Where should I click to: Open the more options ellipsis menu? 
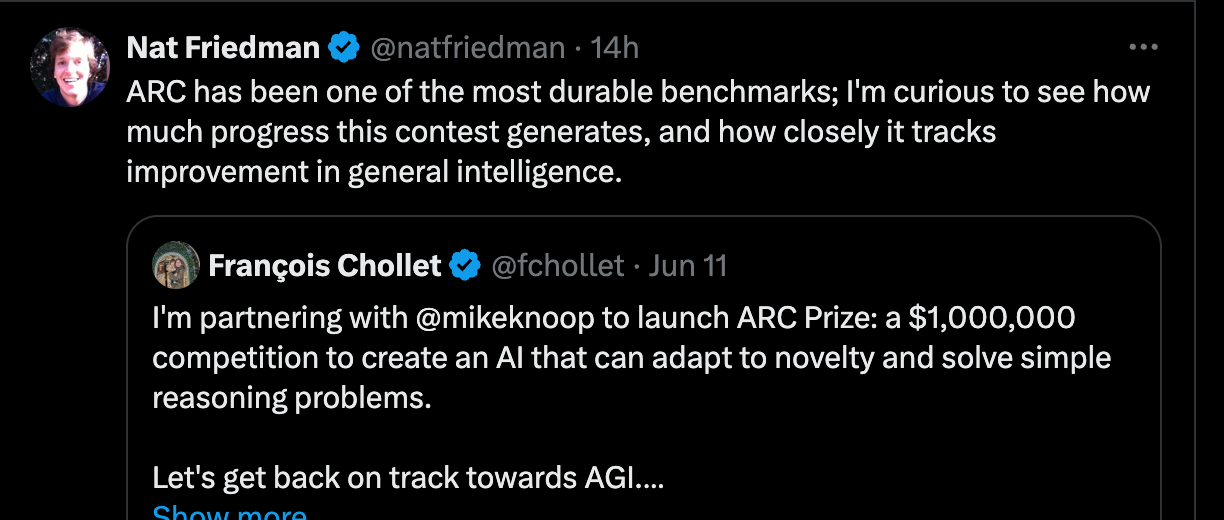pyautogui.click(x=1142, y=47)
